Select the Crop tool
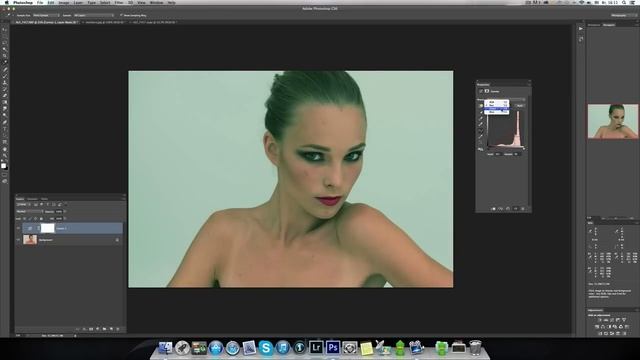The height and width of the screenshot is (360, 640). pos(4,56)
